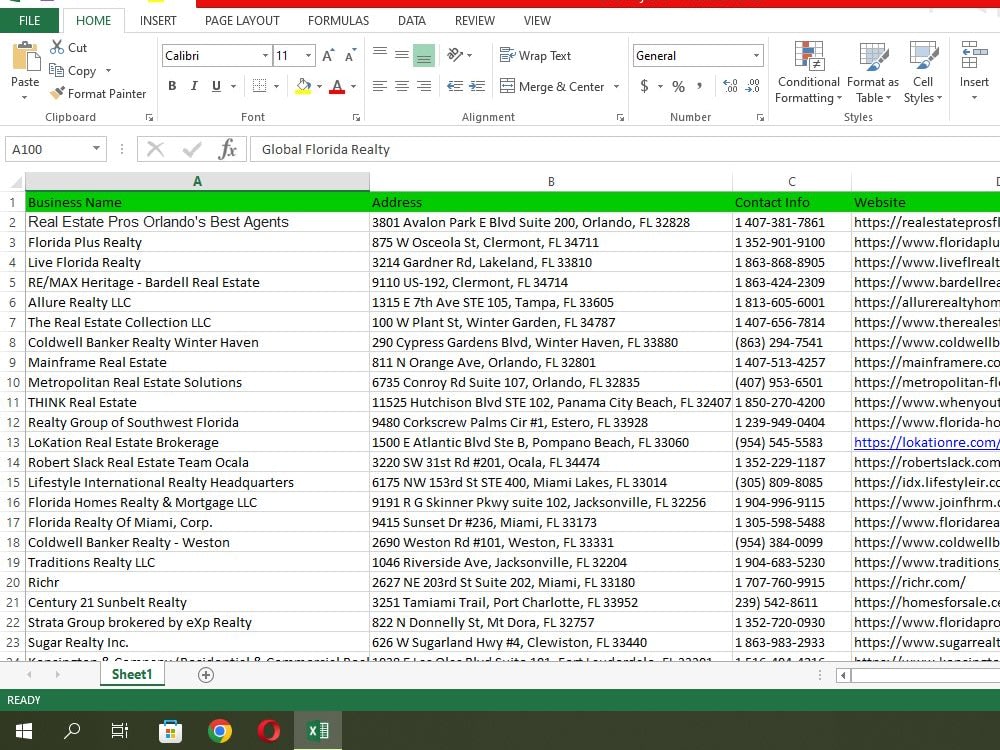Switch to the FORMULAS tab

click(339, 20)
